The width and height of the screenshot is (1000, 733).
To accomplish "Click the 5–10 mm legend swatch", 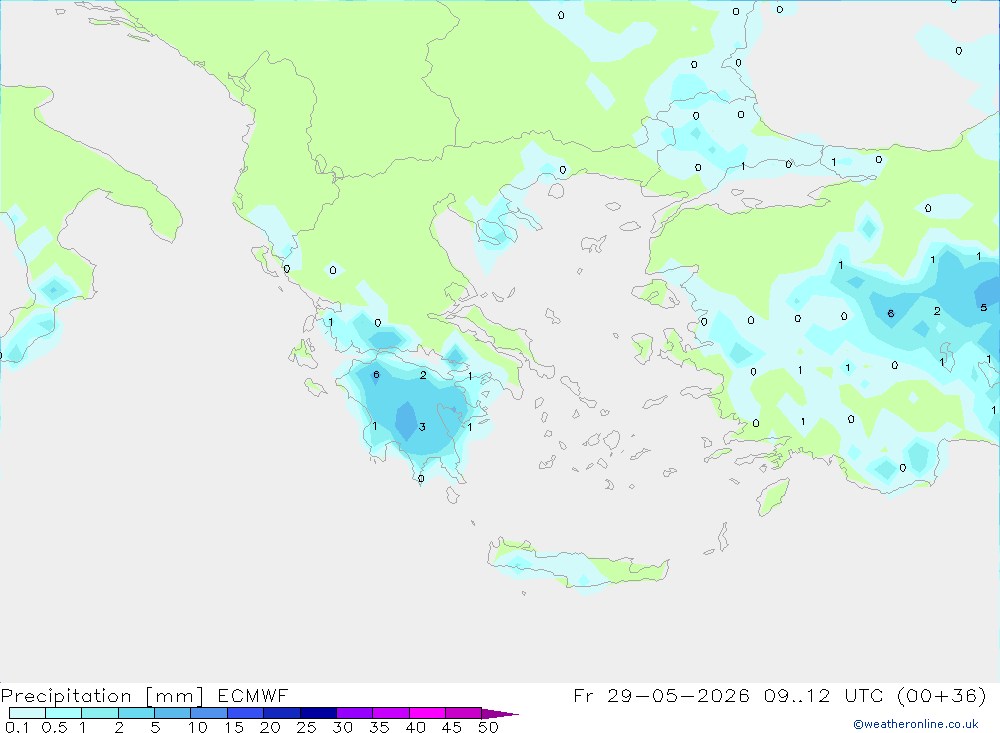I will [x=173, y=713].
